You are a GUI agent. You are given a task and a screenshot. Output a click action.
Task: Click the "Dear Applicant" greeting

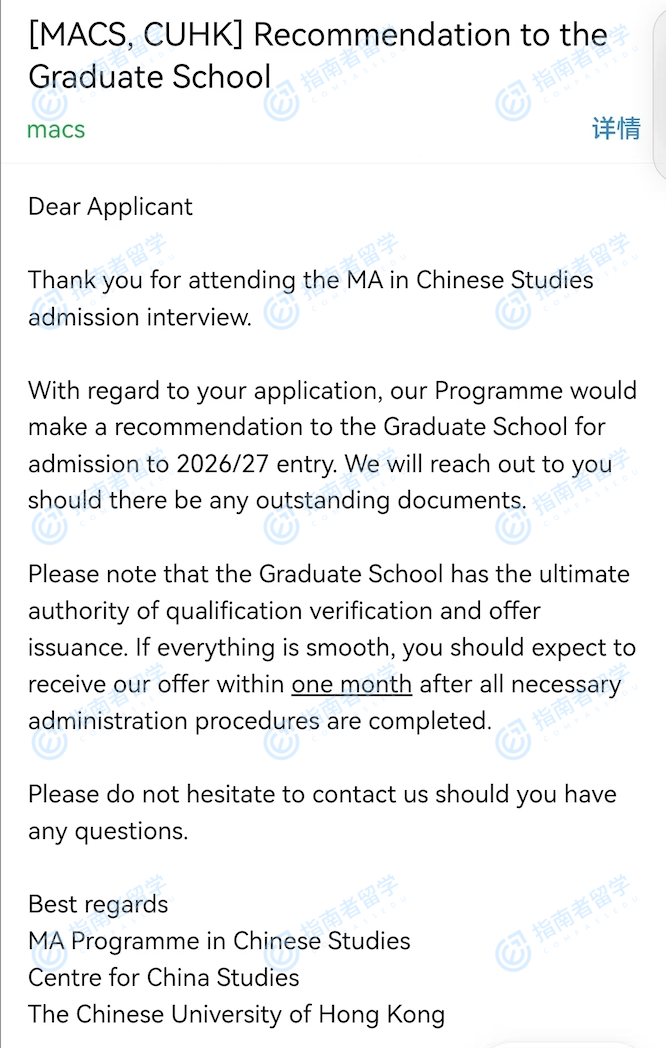tap(110, 207)
